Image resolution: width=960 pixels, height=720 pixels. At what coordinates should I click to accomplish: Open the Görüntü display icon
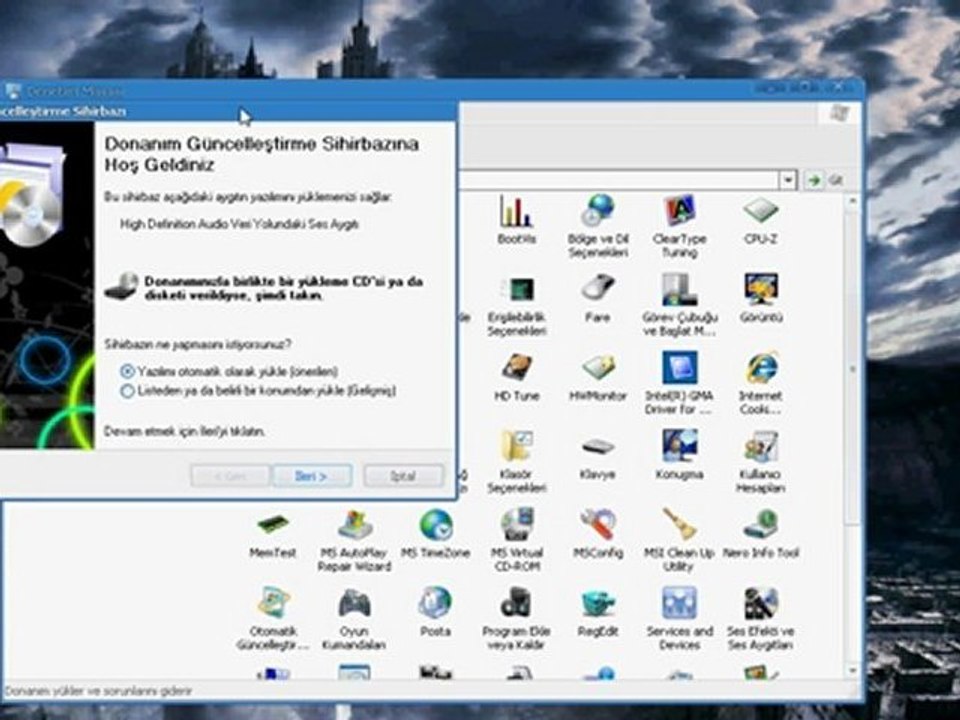tap(761, 290)
